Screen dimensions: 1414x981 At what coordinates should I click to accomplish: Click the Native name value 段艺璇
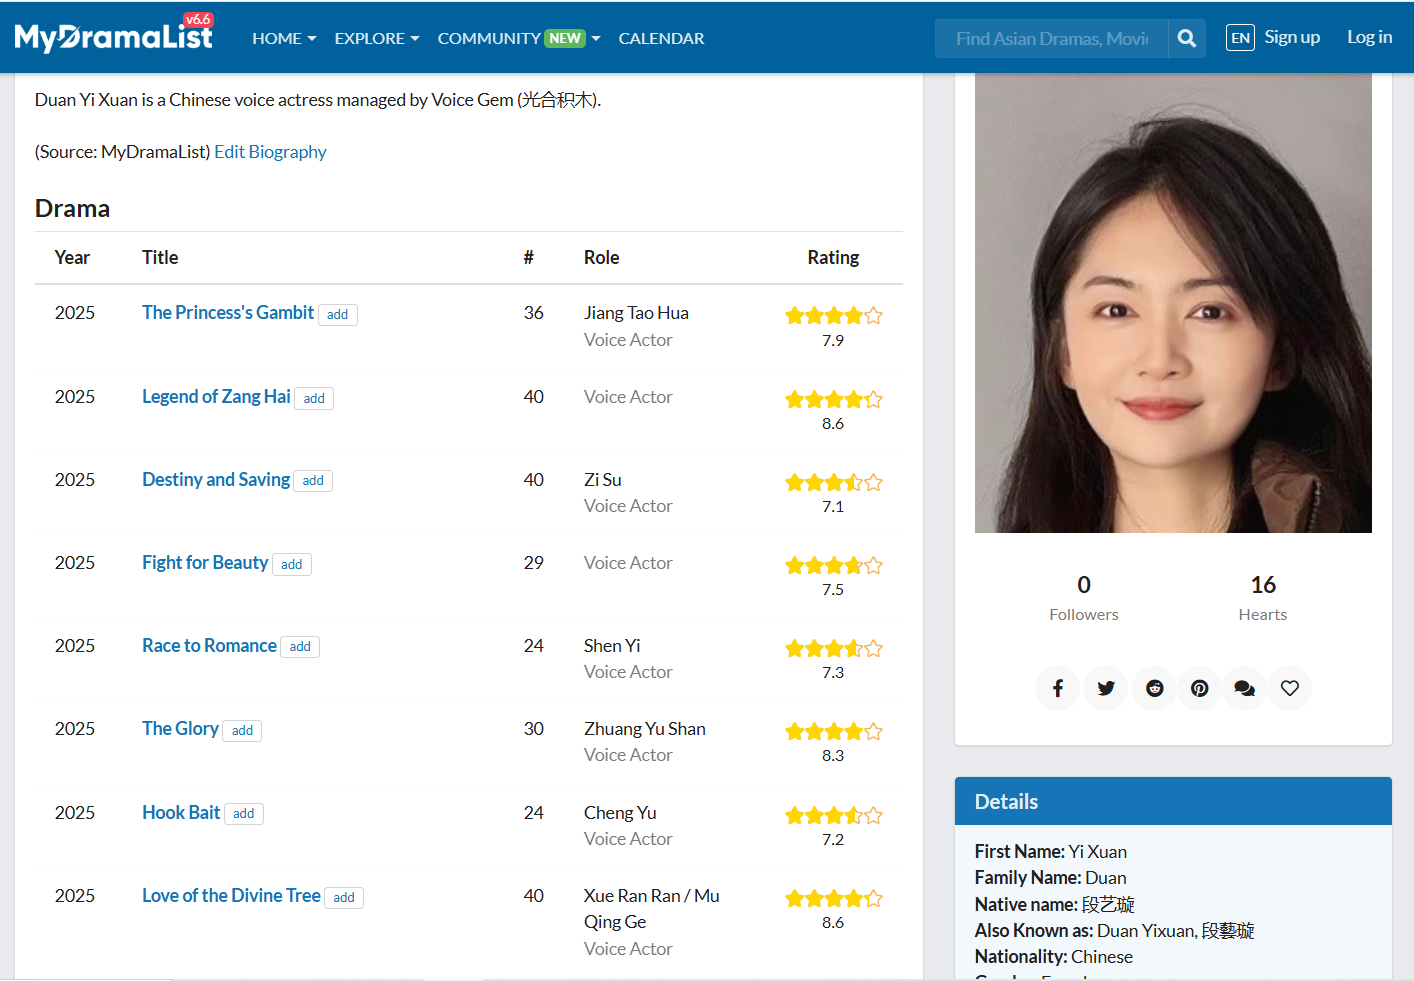coord(1108,905)
